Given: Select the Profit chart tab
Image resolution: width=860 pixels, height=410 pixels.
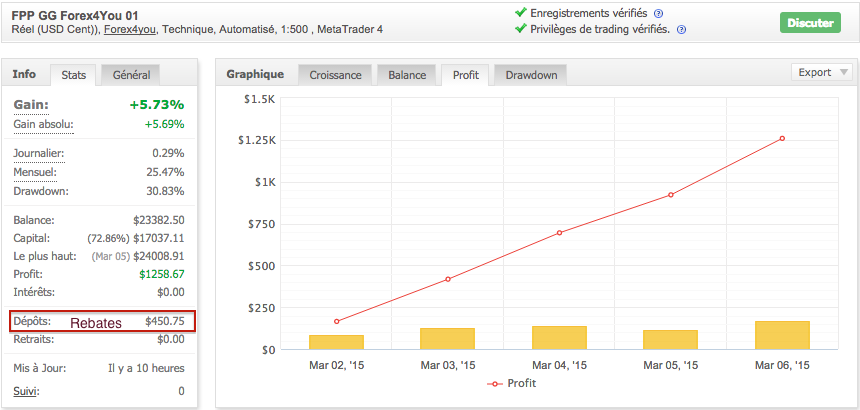Looking at the screenshot, I should (x=465, y=75).
